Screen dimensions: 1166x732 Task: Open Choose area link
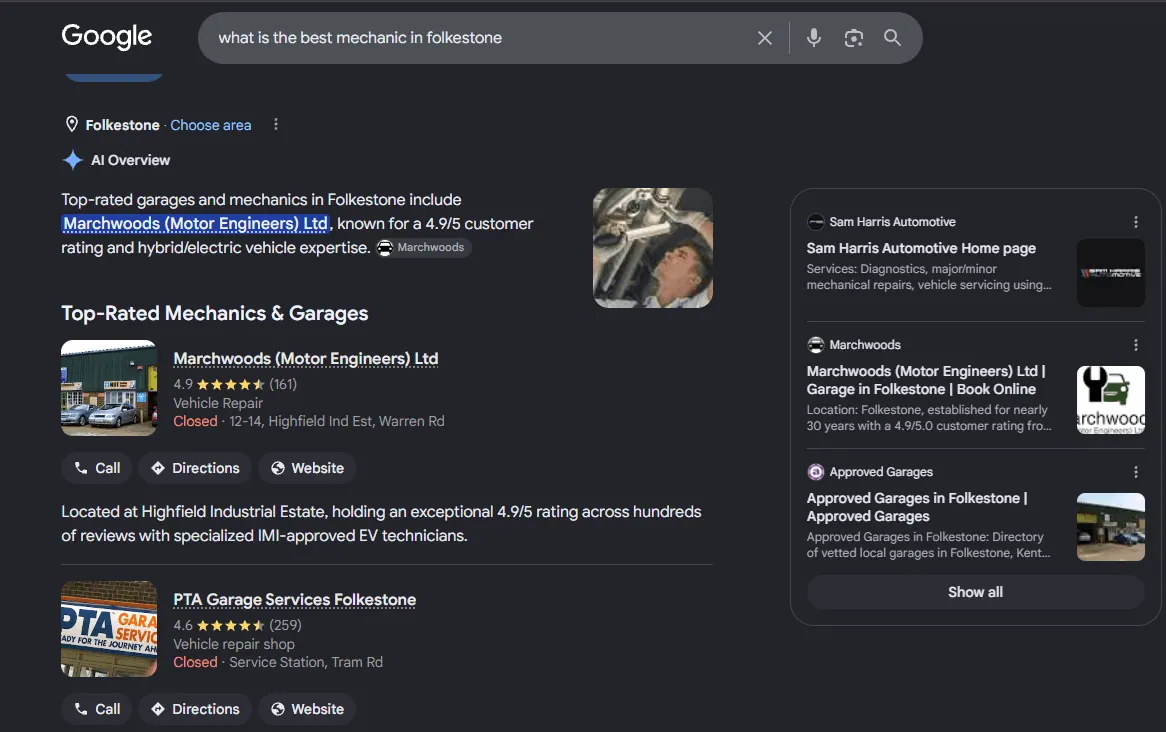(x=210, y=125)
